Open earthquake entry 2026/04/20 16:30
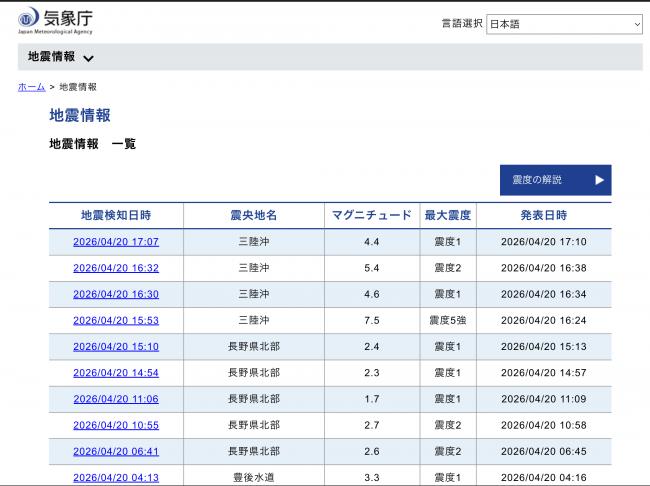This screenshot has width=650, height=486. (x=116, y=294)
